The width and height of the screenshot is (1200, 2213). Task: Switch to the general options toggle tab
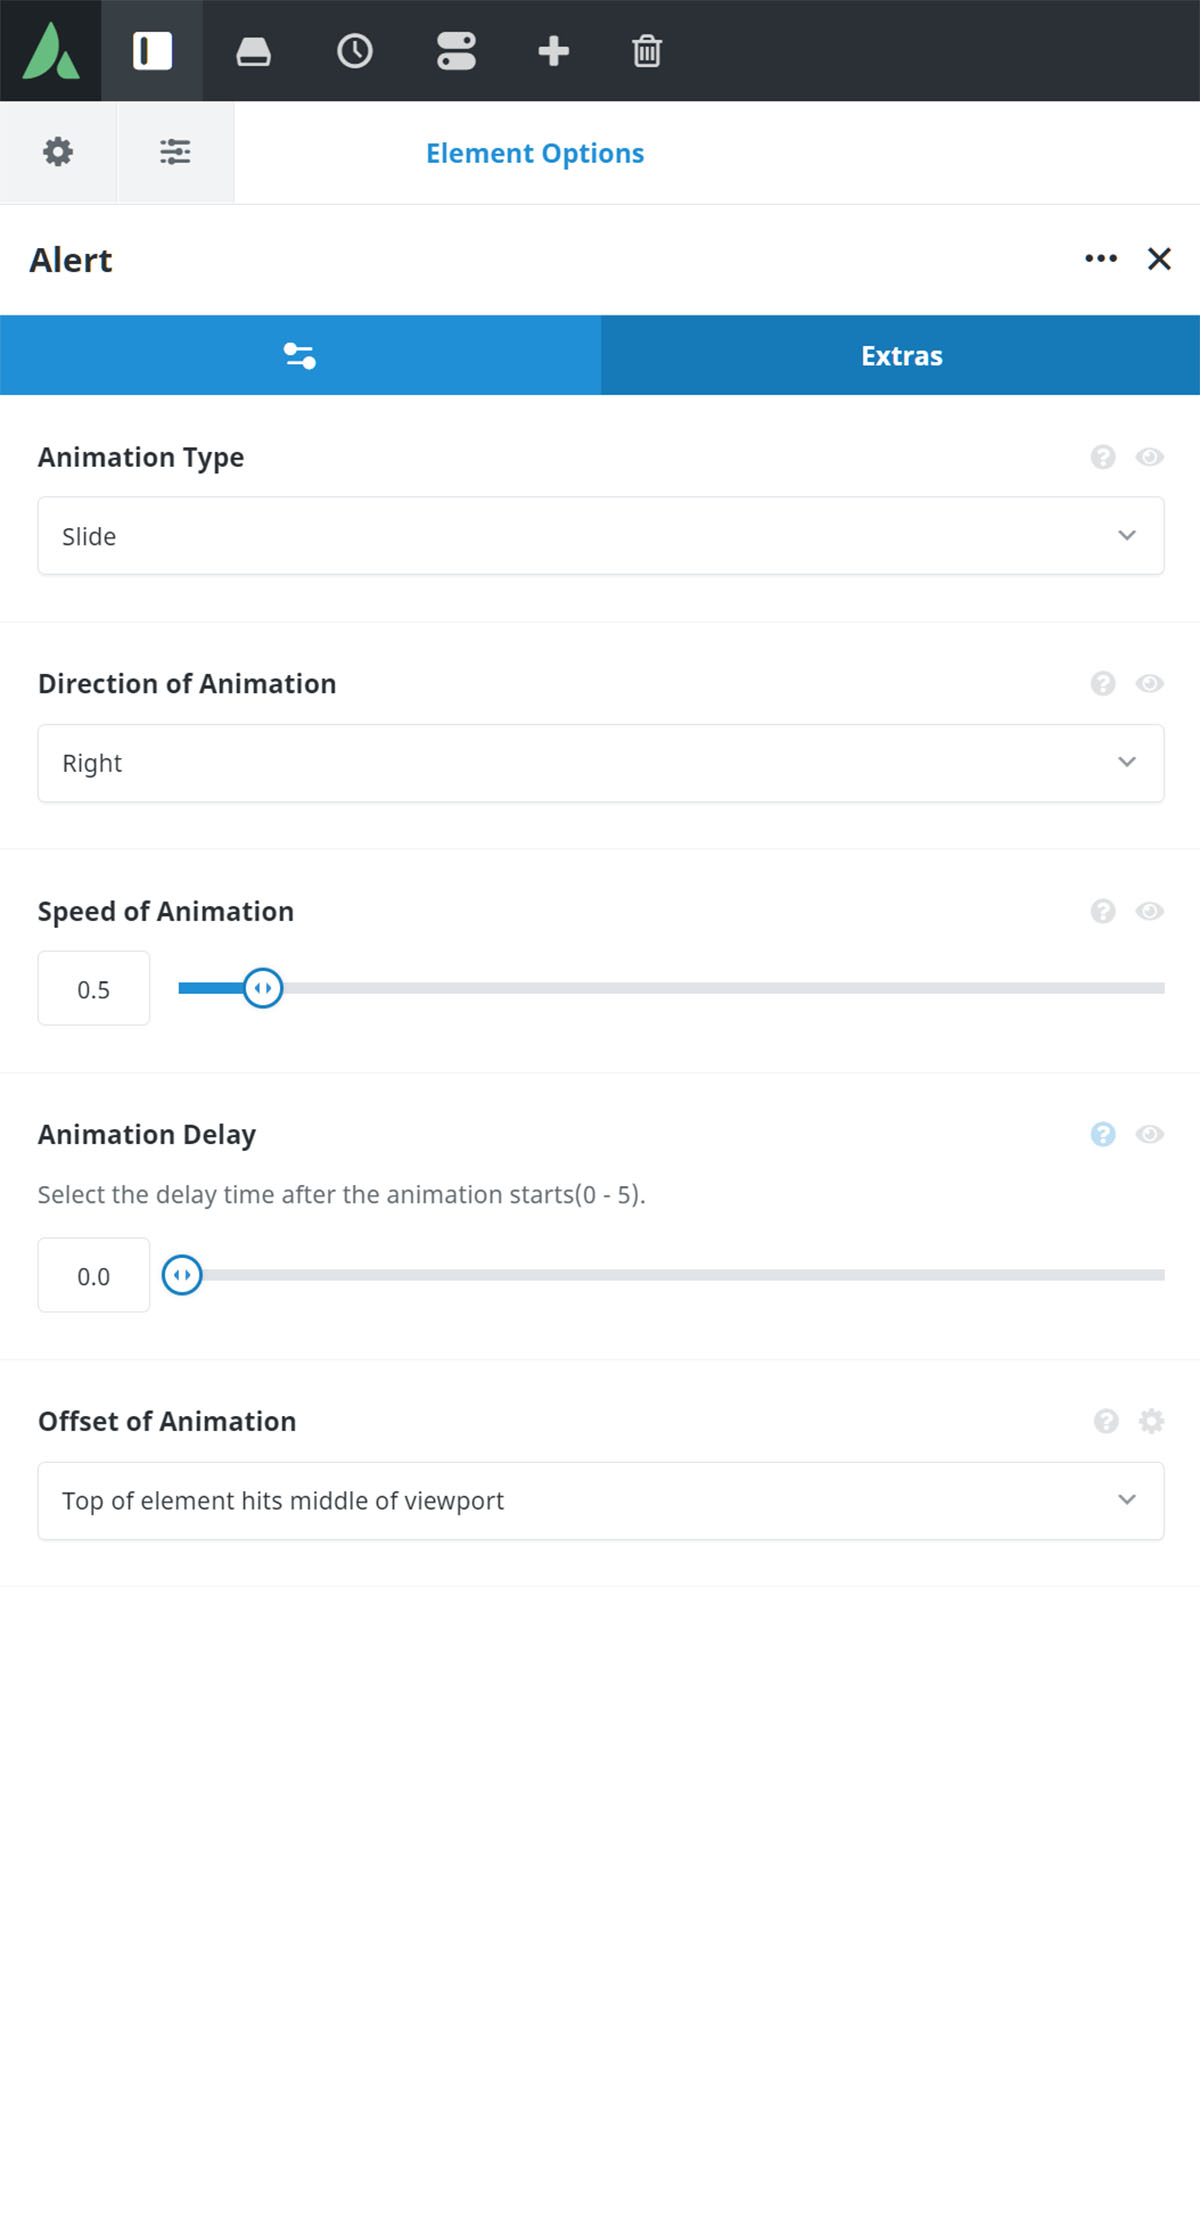click(300, 355)
